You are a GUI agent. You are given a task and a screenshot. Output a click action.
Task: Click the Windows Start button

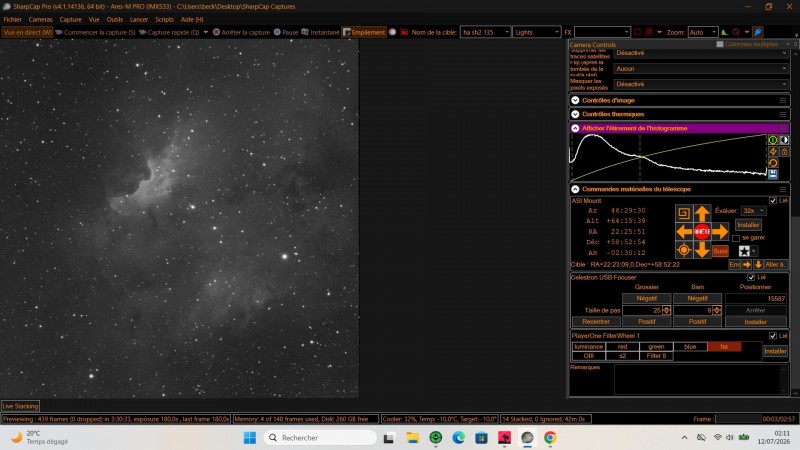coord(249,438)
